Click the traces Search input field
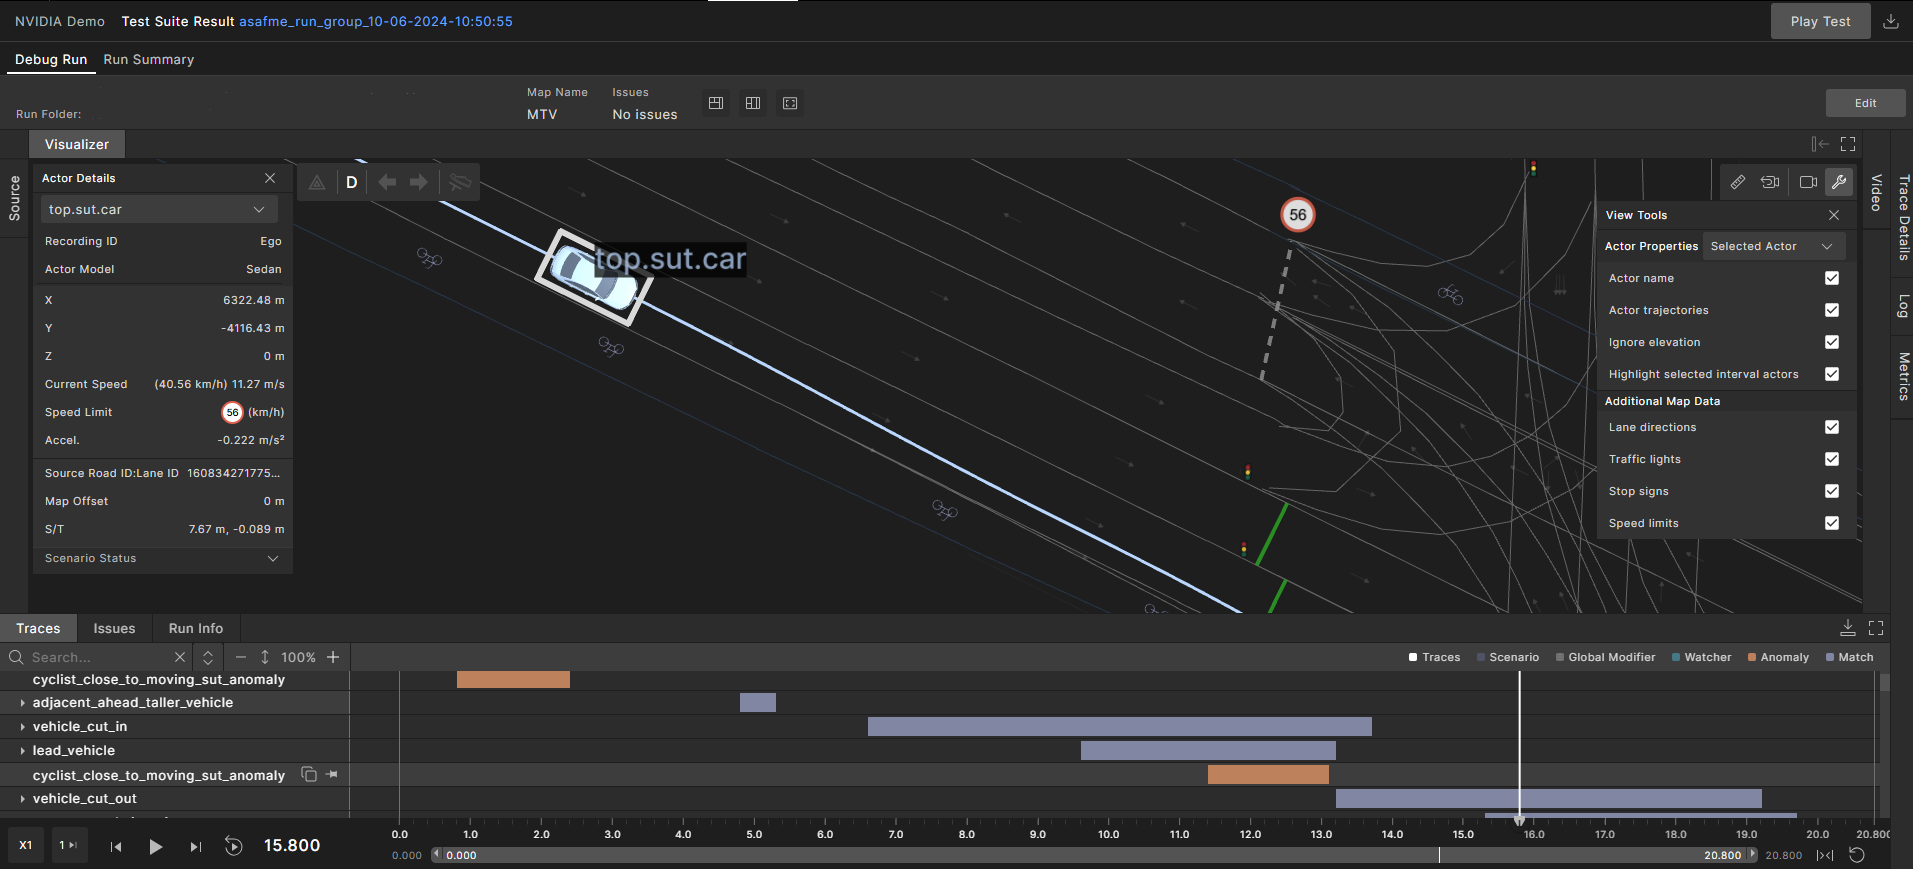The height and width of the screenshot is (869, 1913). point(98,657)
